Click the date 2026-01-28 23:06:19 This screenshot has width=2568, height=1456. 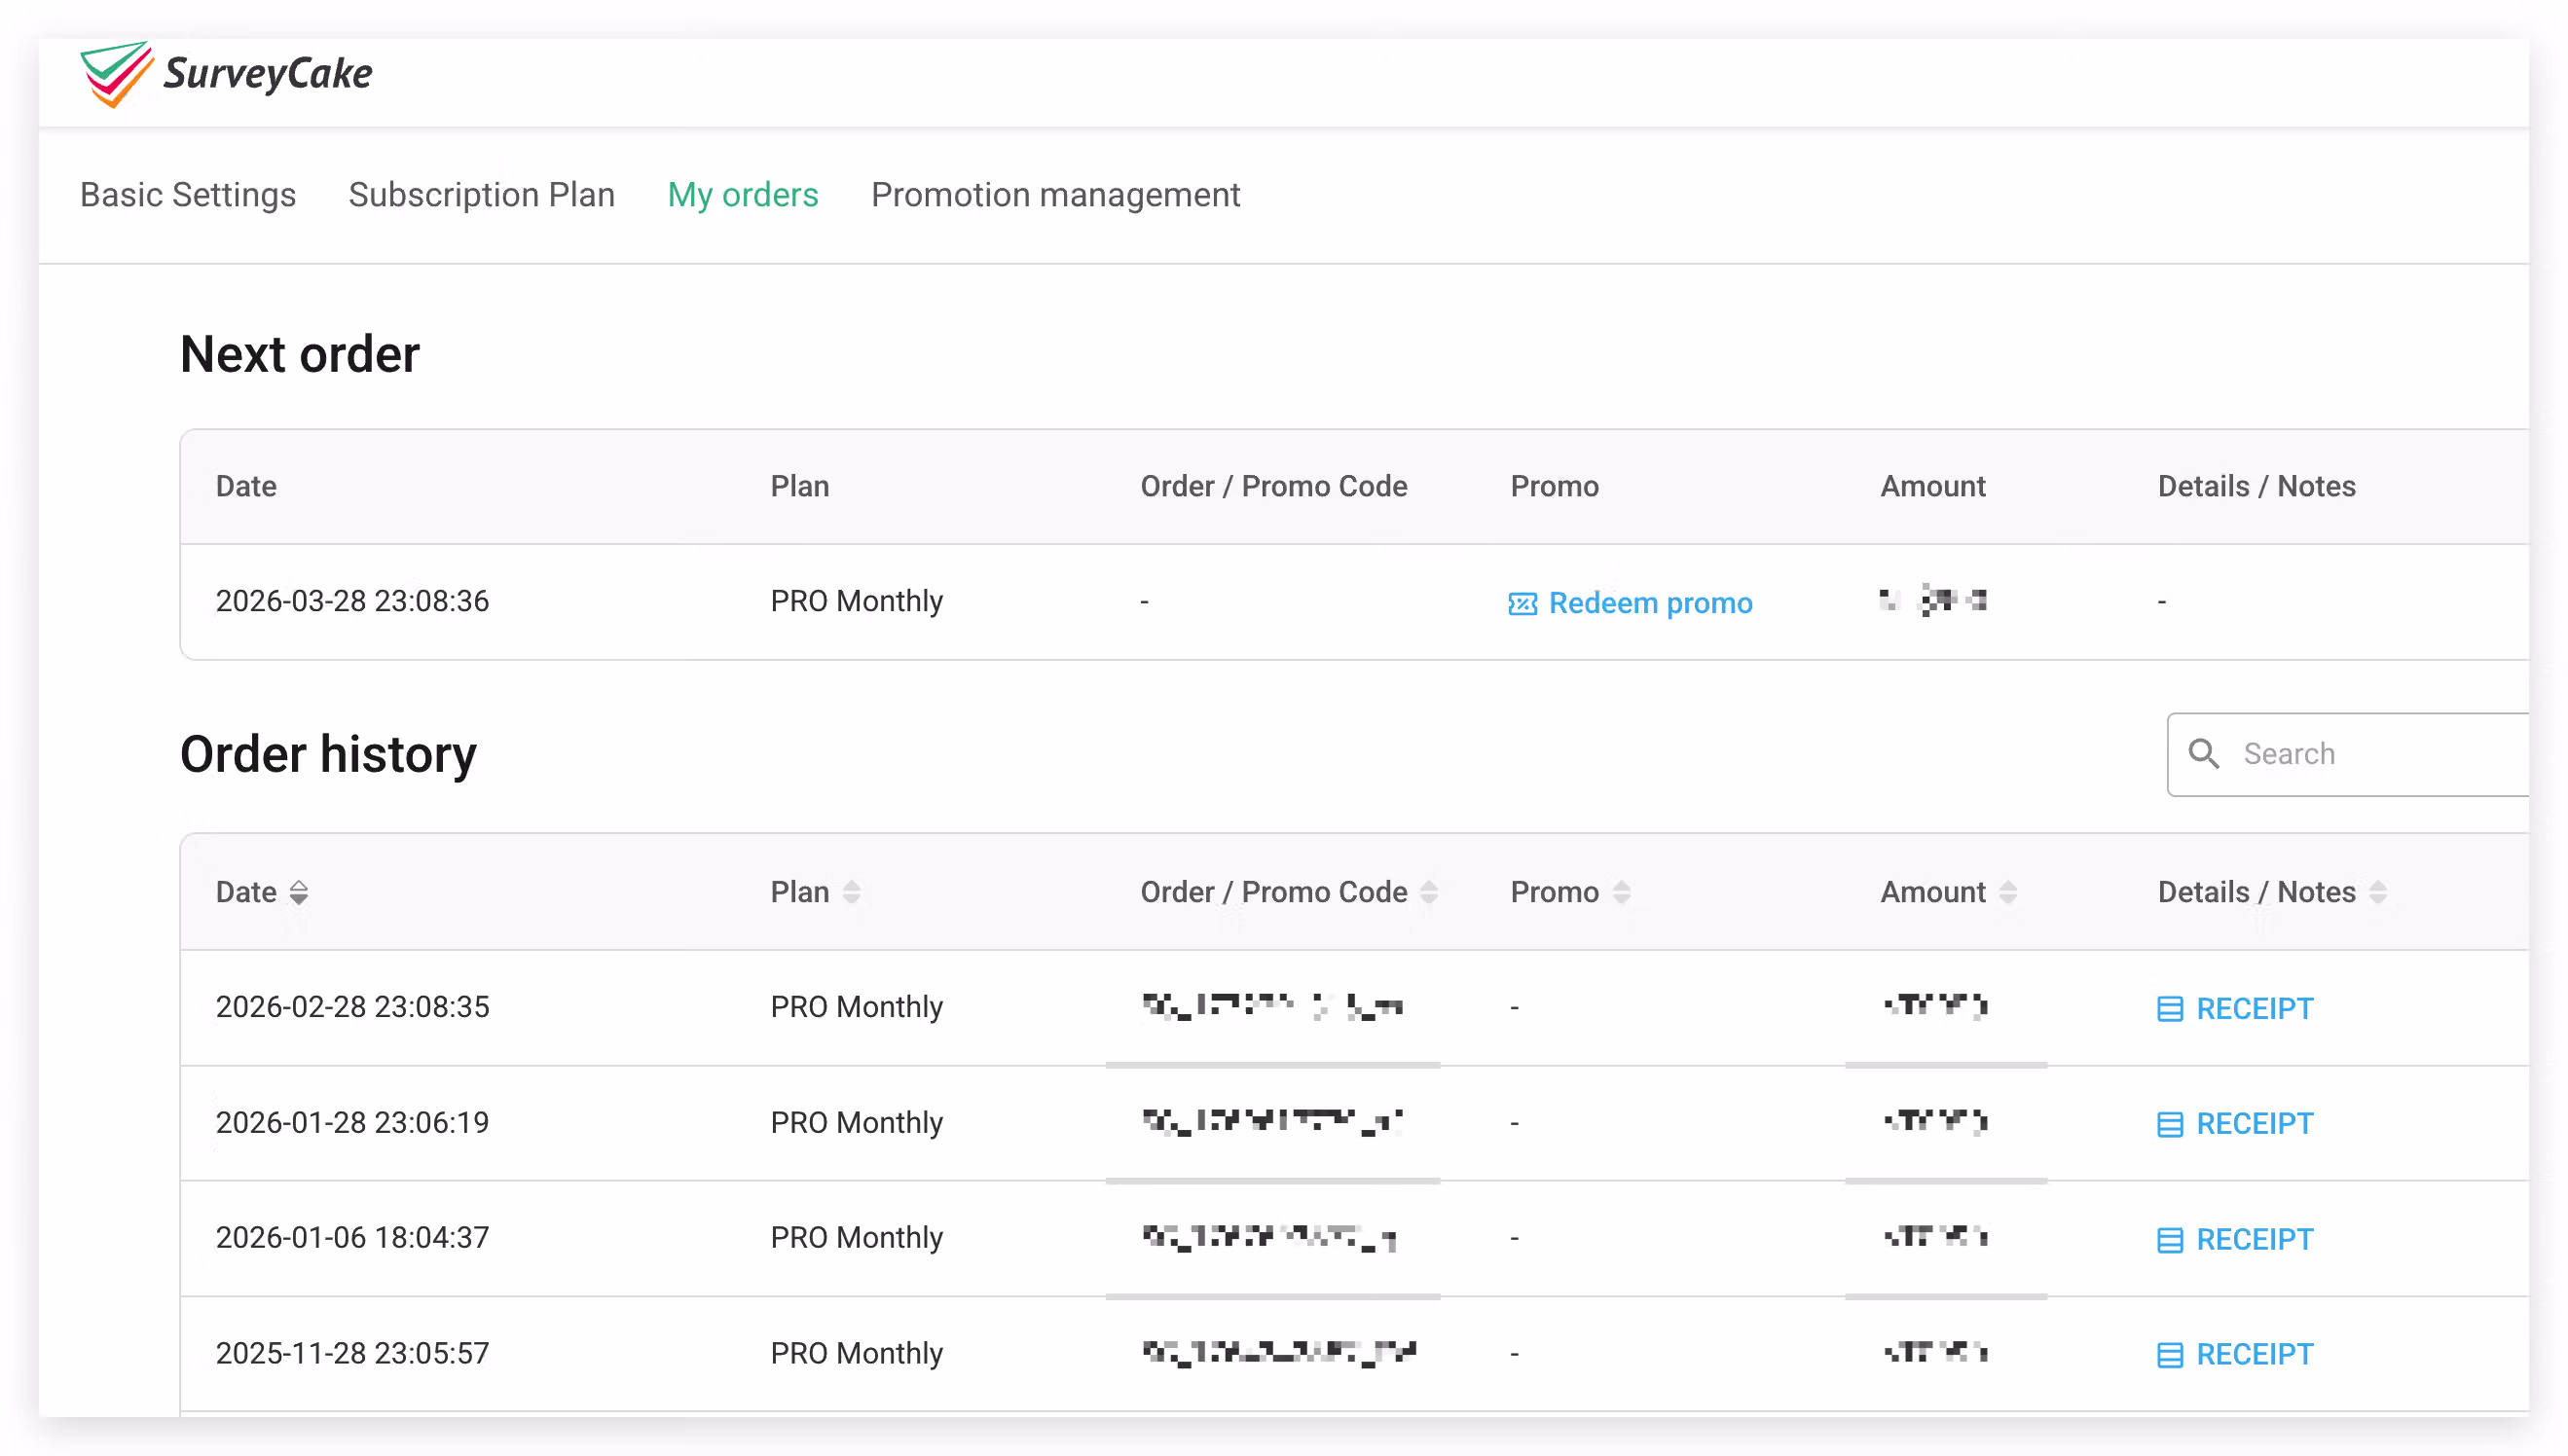pyautogui.click(x=352, y=1122)
